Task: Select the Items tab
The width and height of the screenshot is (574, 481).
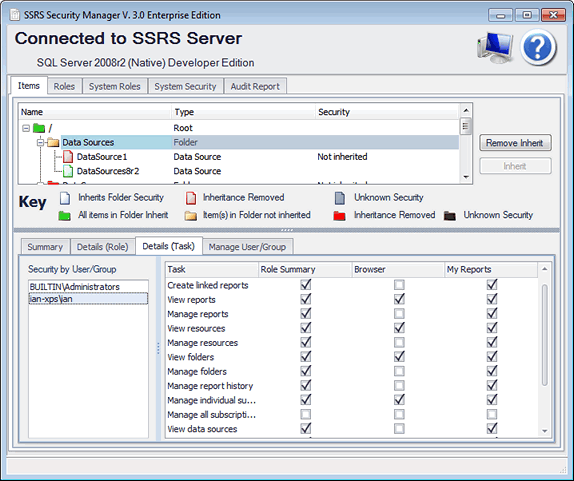Action: point(29,86)
